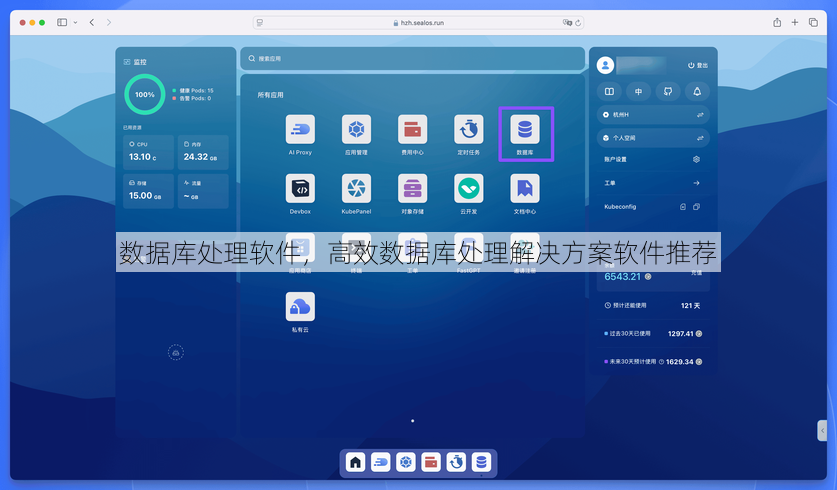
Task: Click the 告警 Pods: 0 status
Action: (x=192, y=98)
